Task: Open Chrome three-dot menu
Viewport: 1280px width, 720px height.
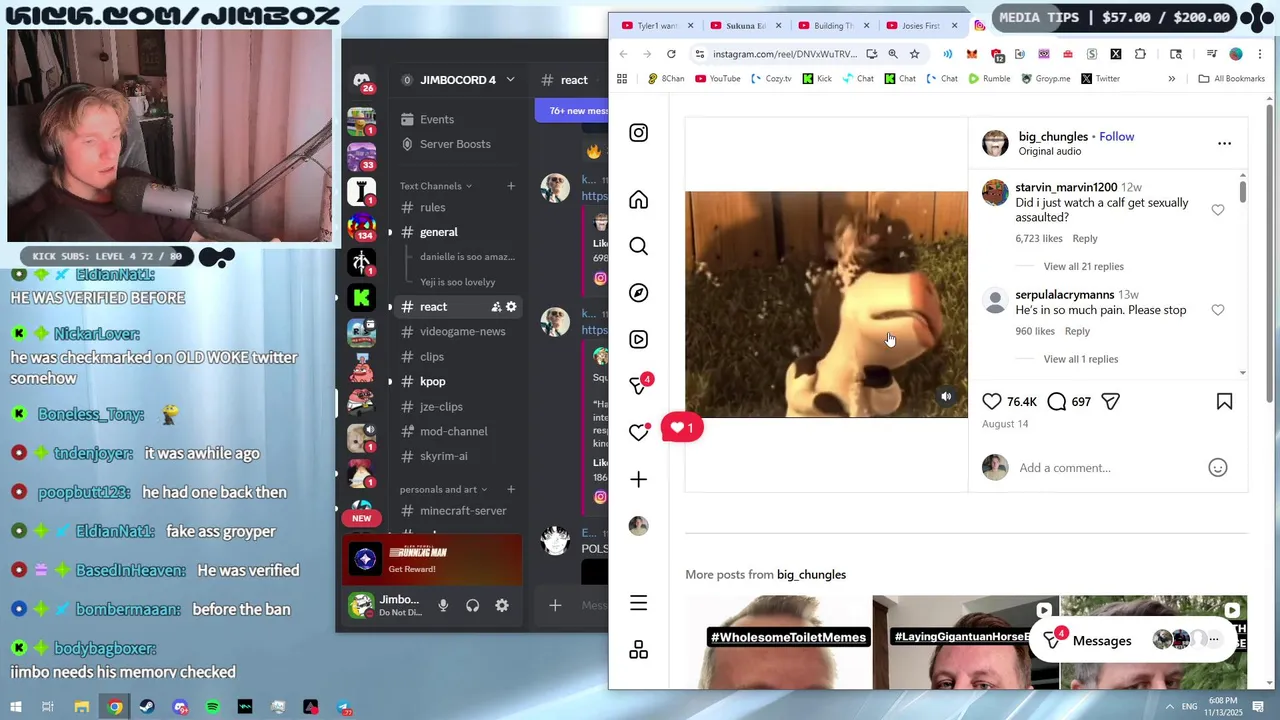Action: [1262, 54]
